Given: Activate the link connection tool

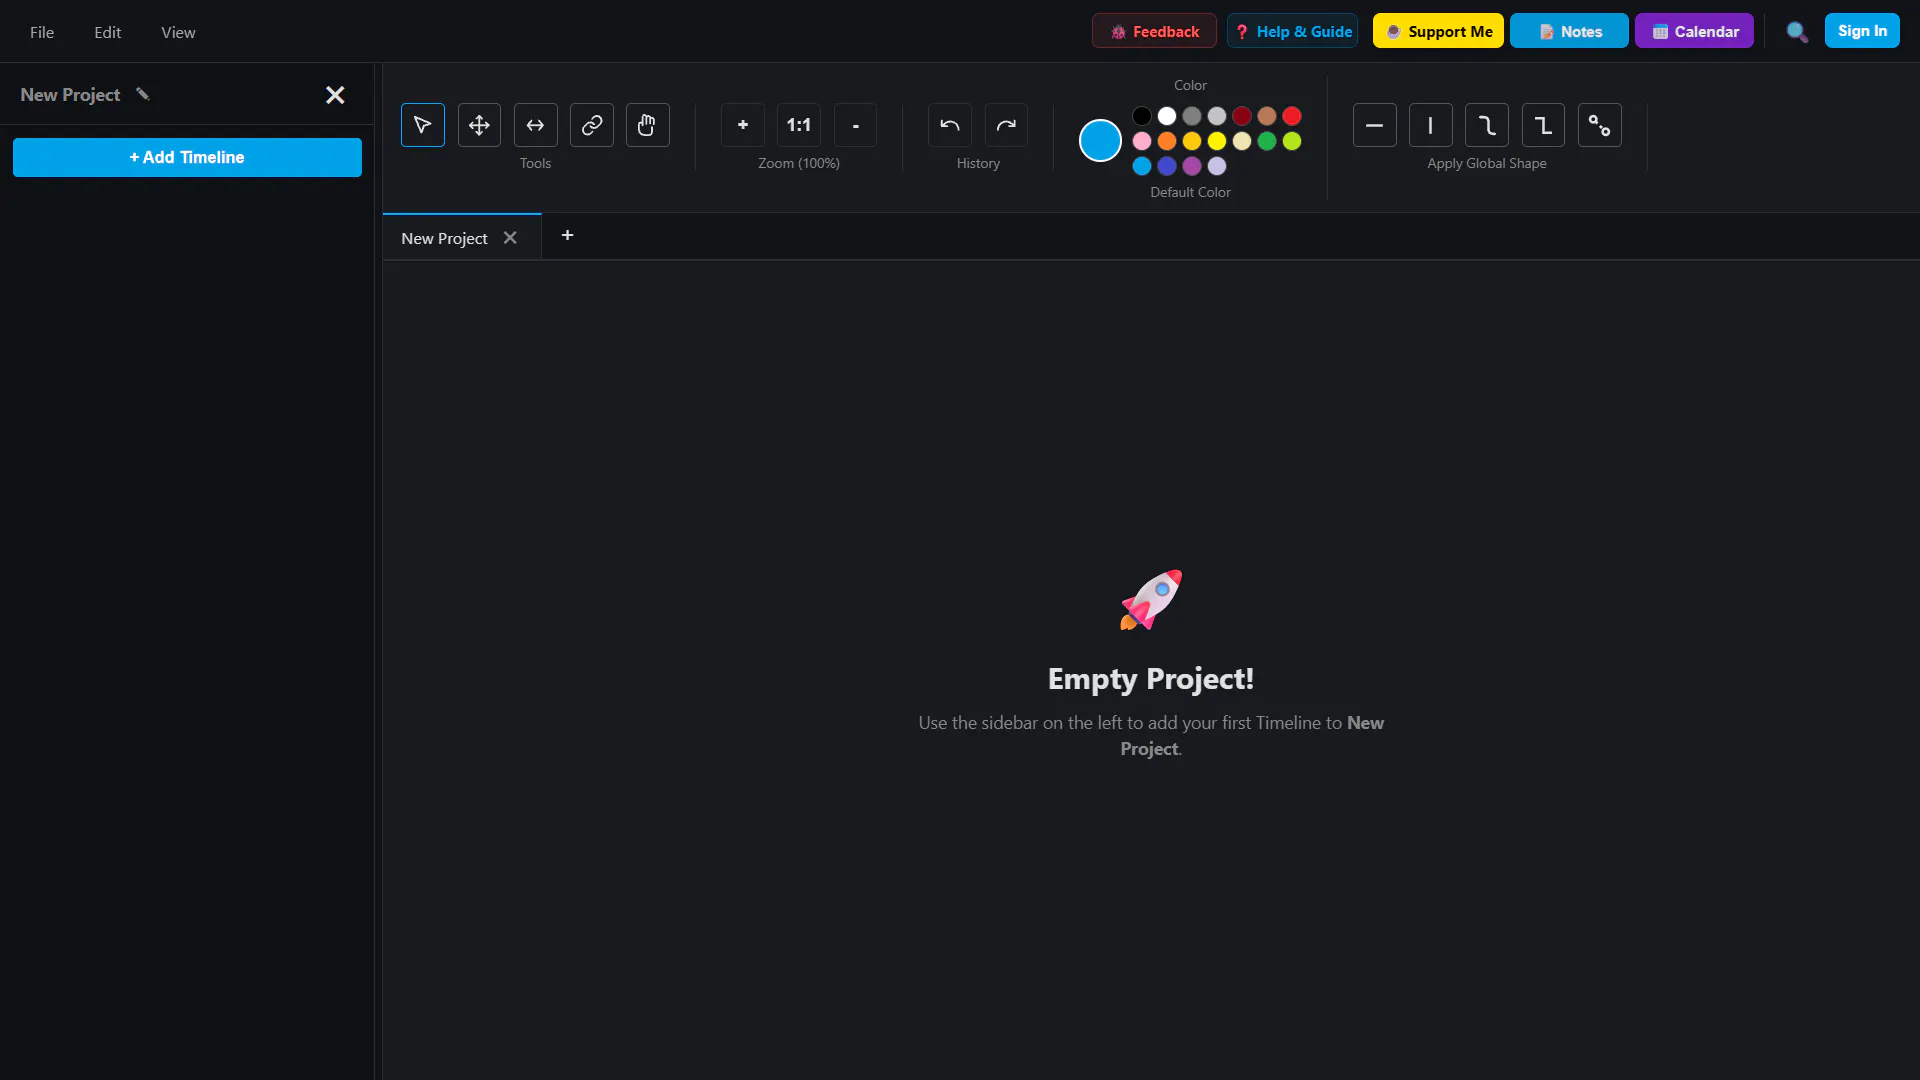Looking at the screenshot, I should tap(592, 125).
